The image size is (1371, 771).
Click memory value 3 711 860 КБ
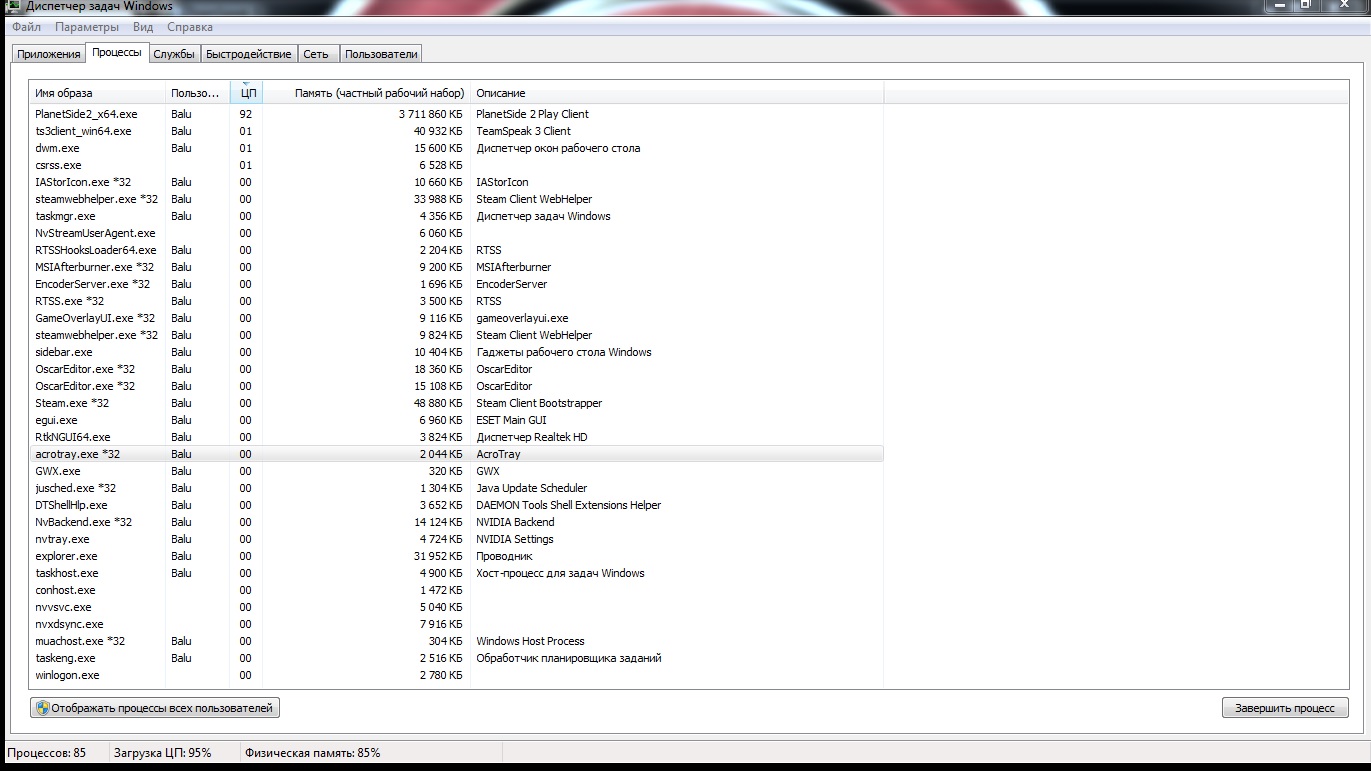430,114
